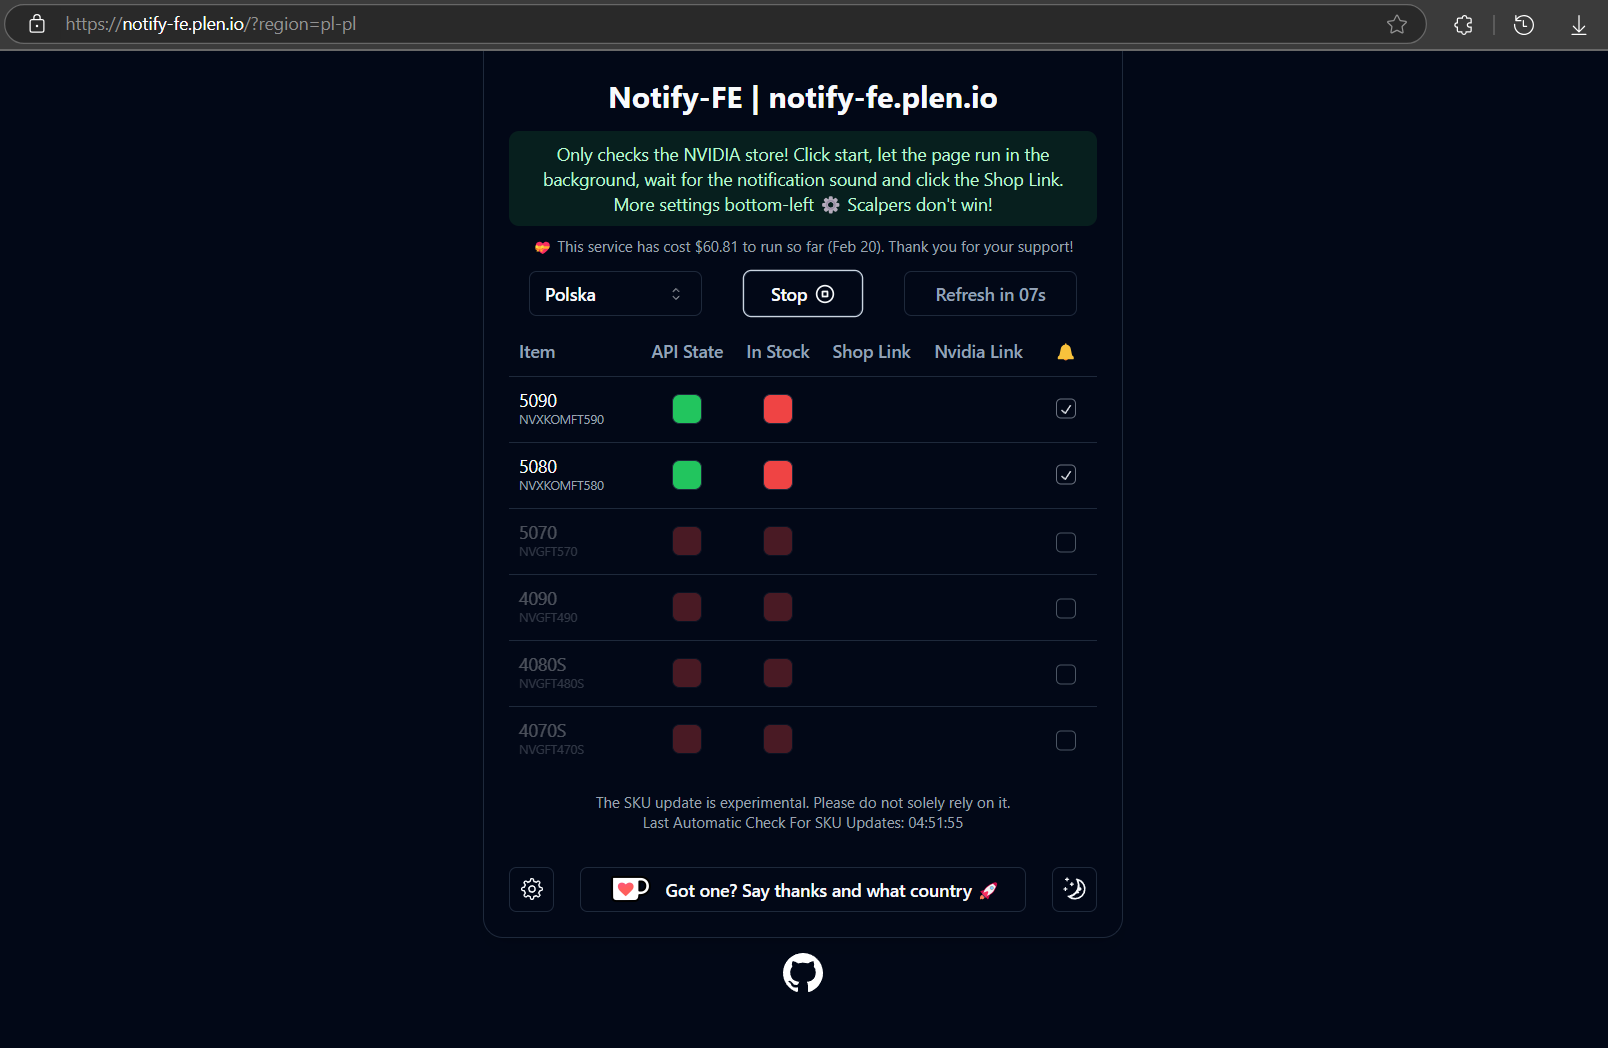Open the GitHub repository icon
Image resolution: width=1608 pixels, height=1048 pixels.
803,973
